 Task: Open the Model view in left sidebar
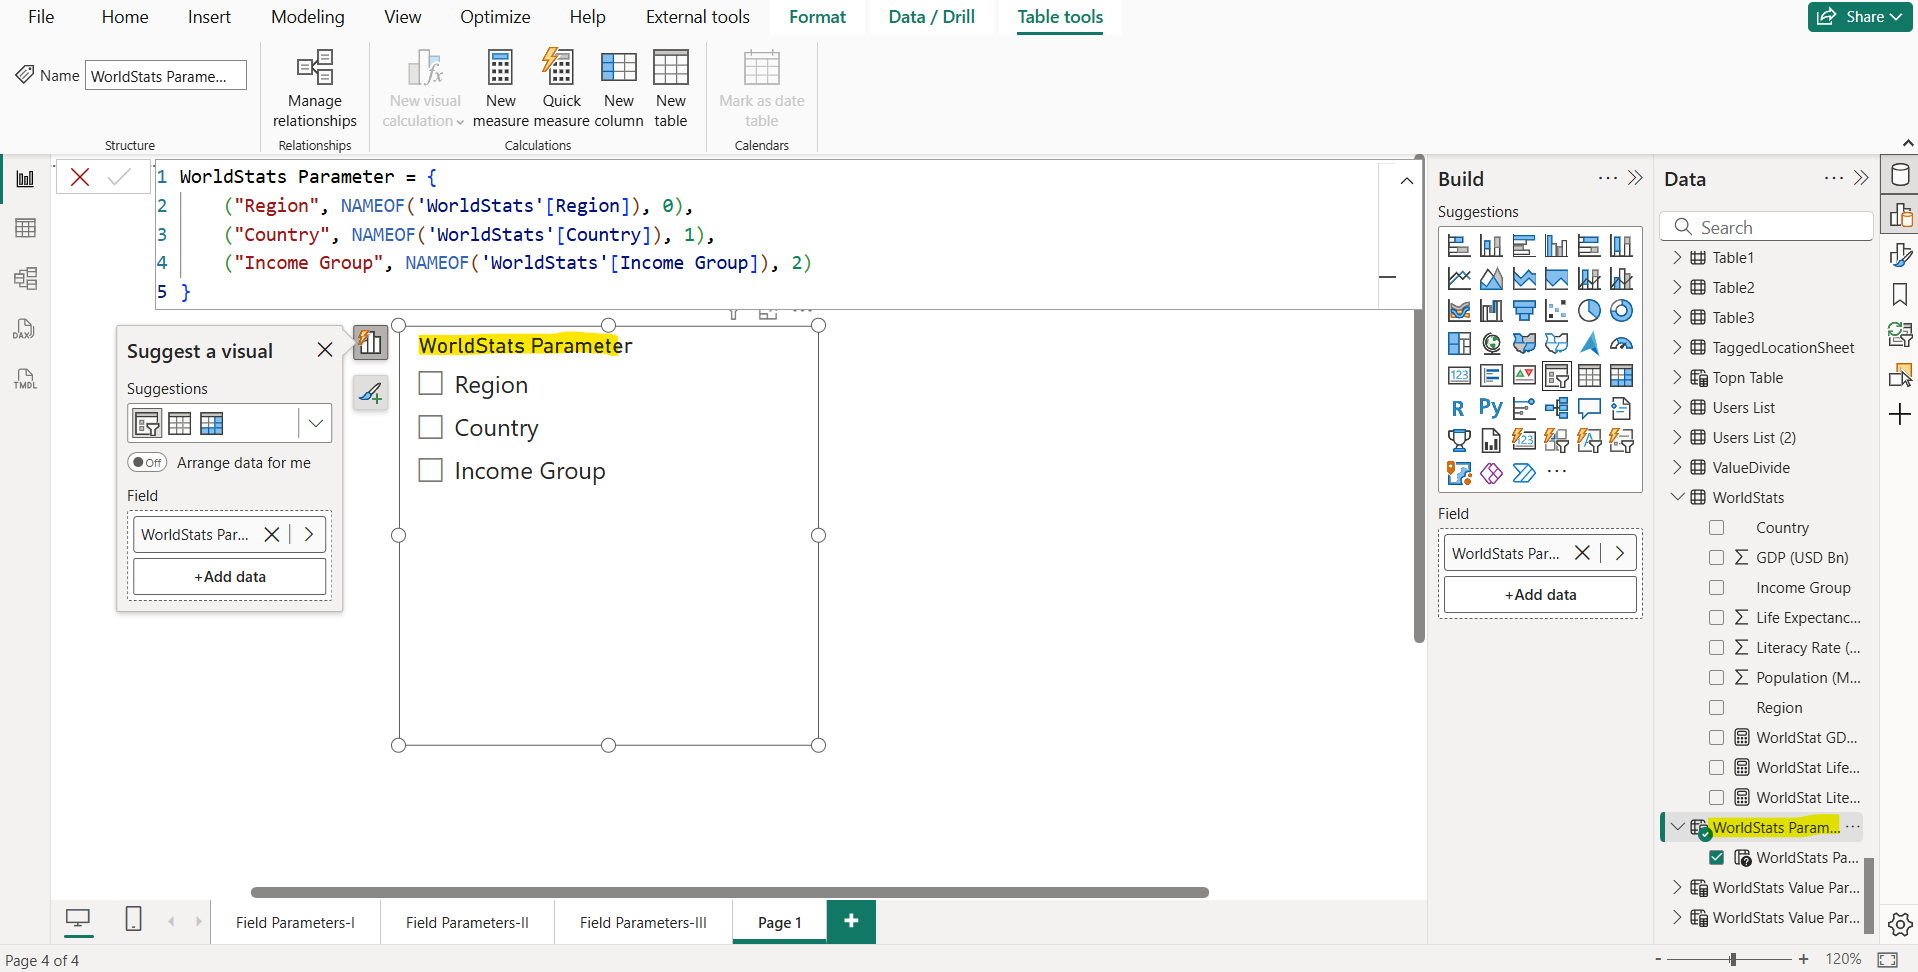tap(25, 278)
